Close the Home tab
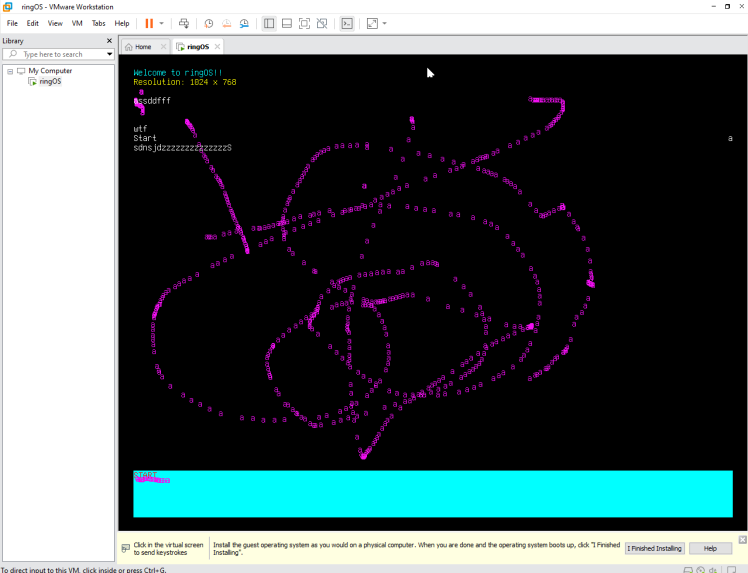The width and height of the screenshot is (748, 573). (163, 47)
